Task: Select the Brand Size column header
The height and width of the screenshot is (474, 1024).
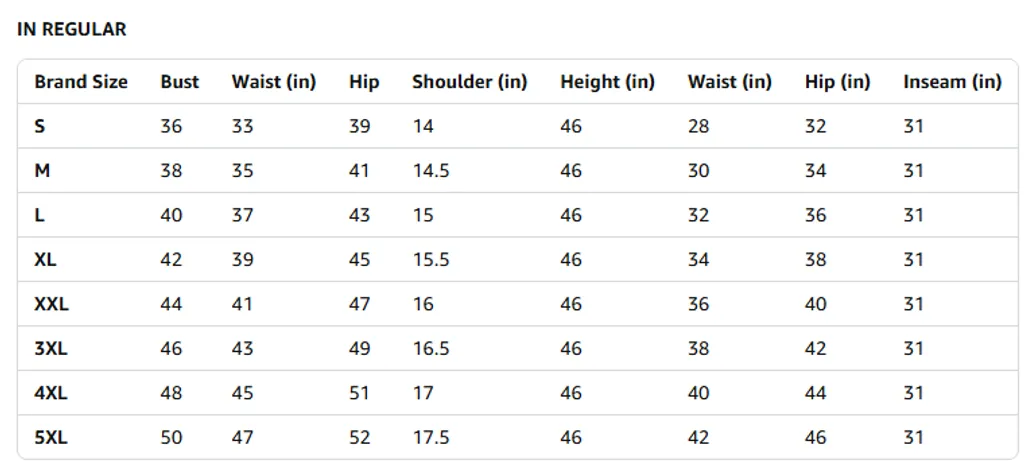Action: [81, 82]
